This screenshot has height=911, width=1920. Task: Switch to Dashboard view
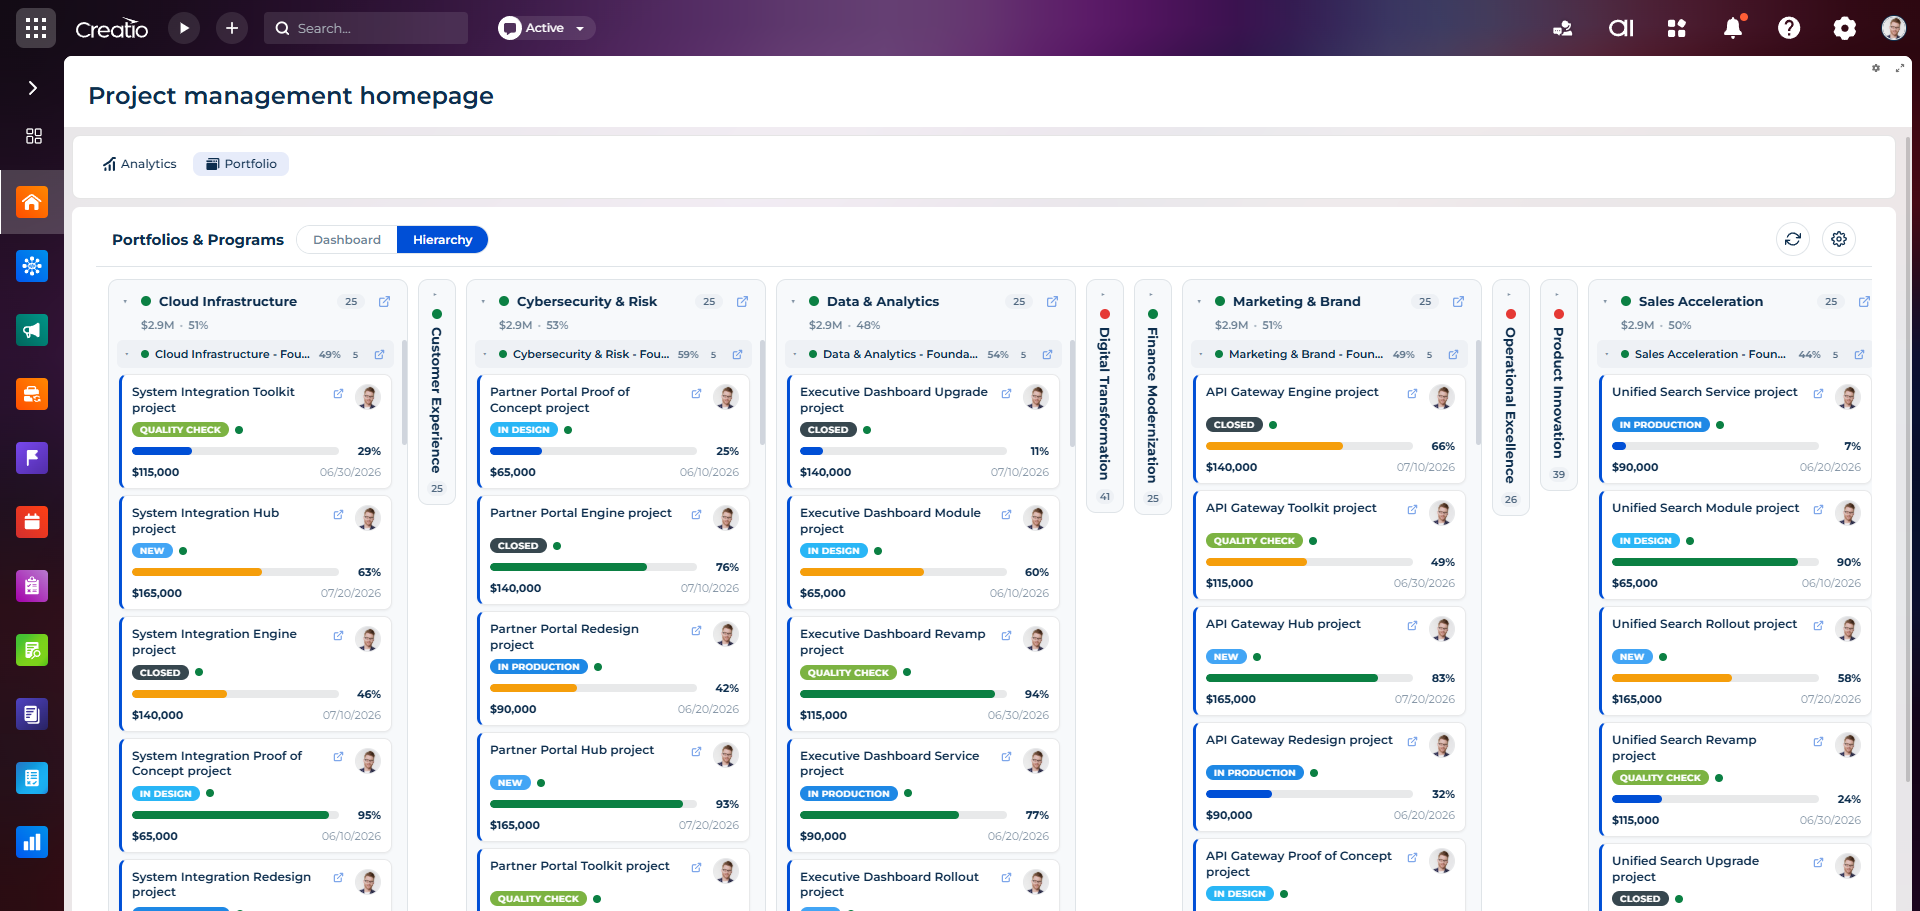(x=347, y=240)
